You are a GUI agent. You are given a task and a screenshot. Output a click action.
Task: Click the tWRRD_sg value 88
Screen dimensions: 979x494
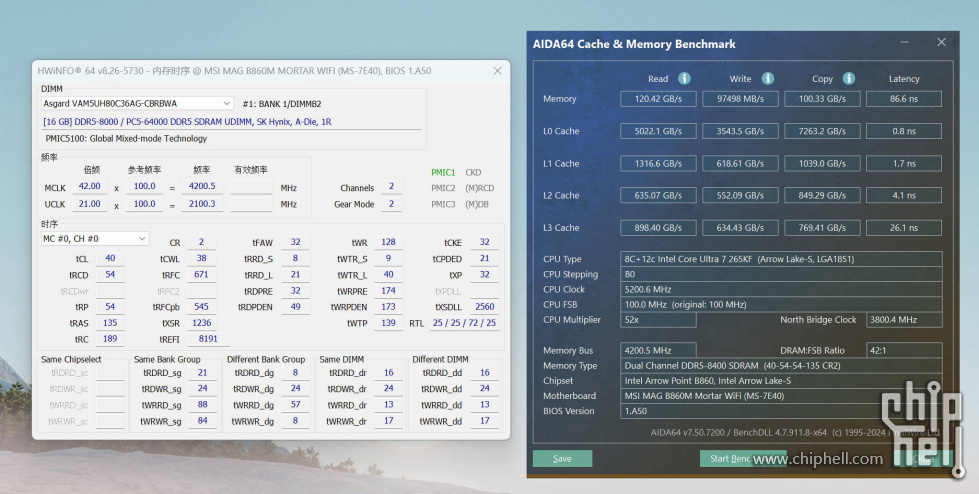202,405
